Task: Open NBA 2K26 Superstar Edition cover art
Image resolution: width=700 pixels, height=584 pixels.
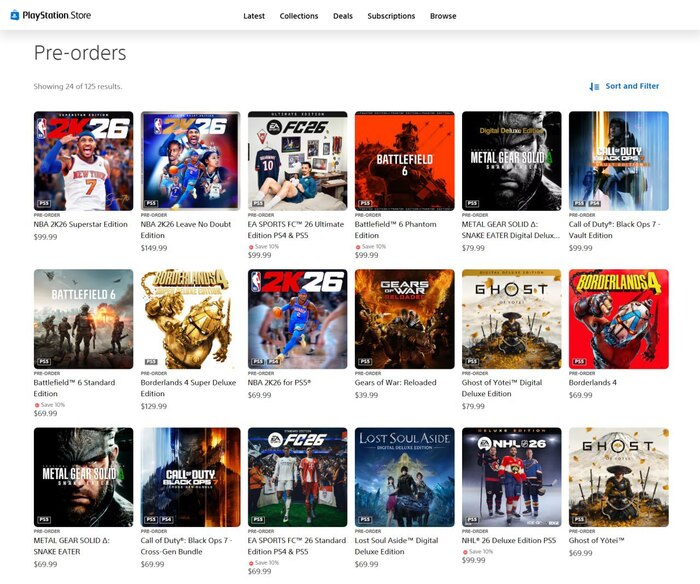Action: click(x=83, y=161)
